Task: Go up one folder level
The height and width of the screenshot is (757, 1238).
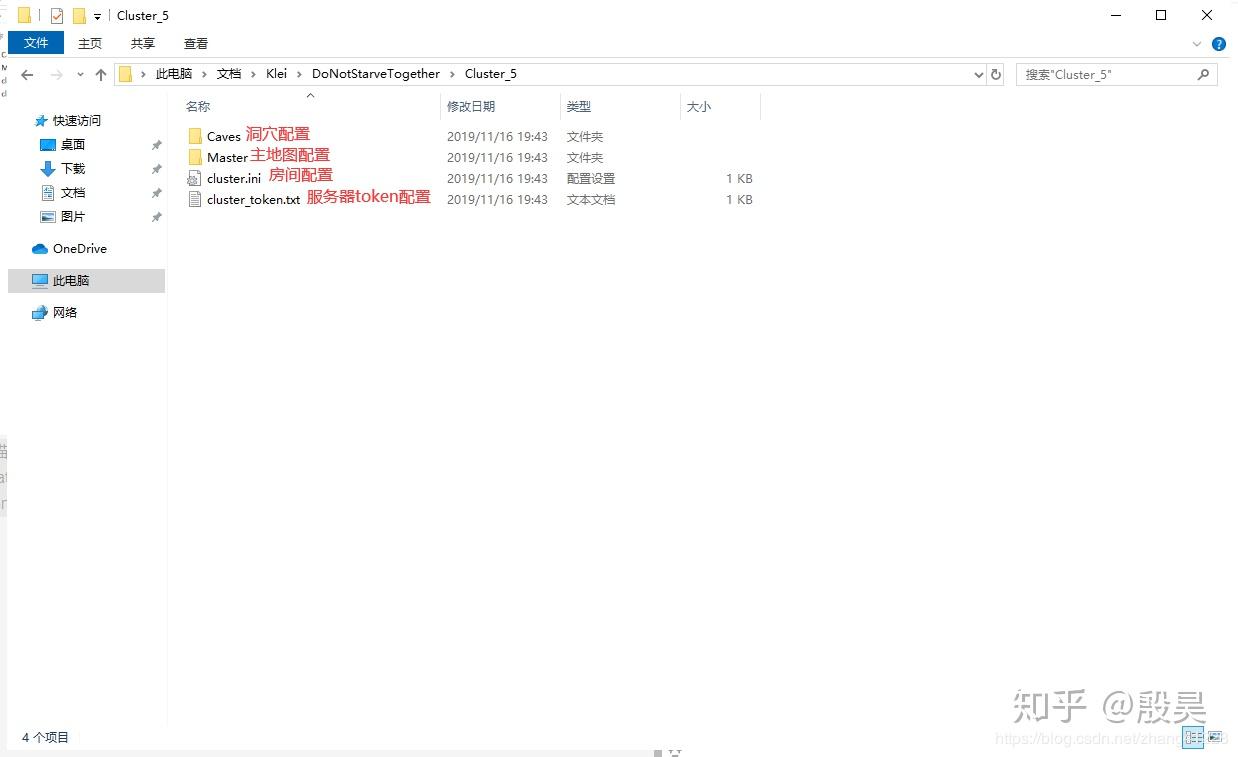Action: [x=101, y=75]
